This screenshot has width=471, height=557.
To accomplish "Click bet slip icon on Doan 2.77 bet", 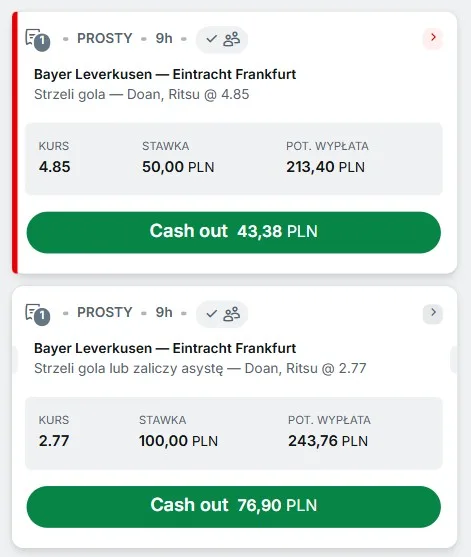I will 37,314.
